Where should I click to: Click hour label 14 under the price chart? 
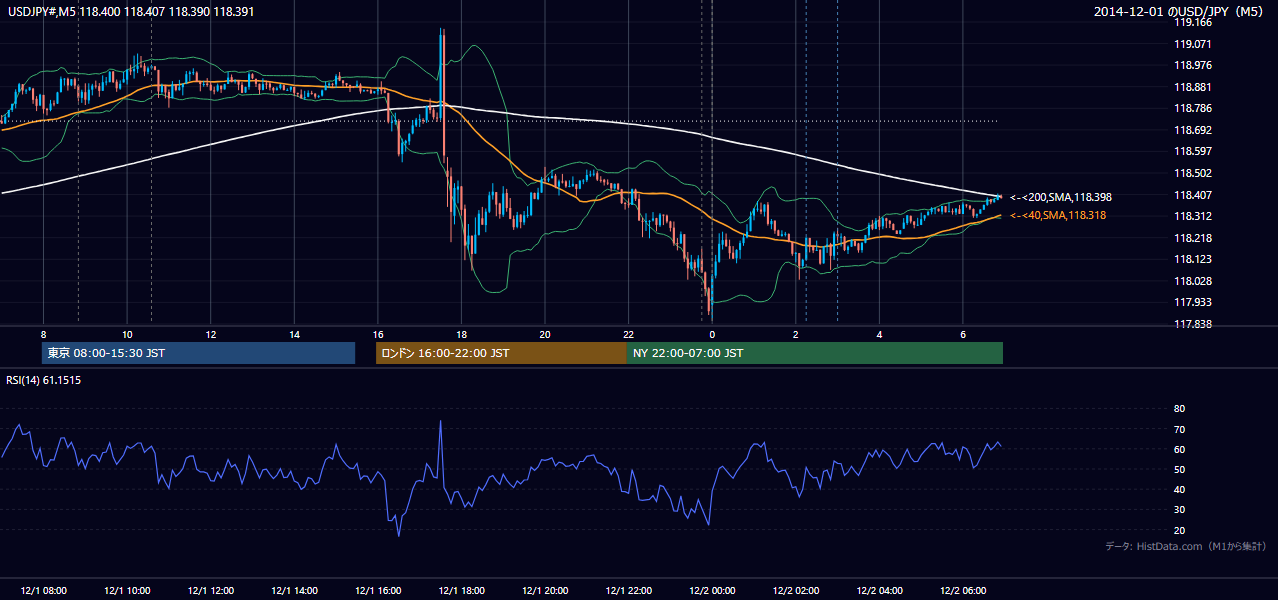[294, 334]
